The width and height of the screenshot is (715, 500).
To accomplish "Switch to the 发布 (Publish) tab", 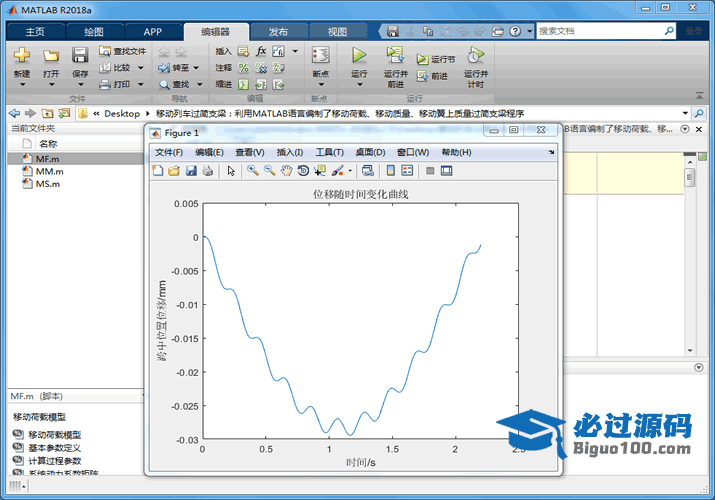I will 278,31.
